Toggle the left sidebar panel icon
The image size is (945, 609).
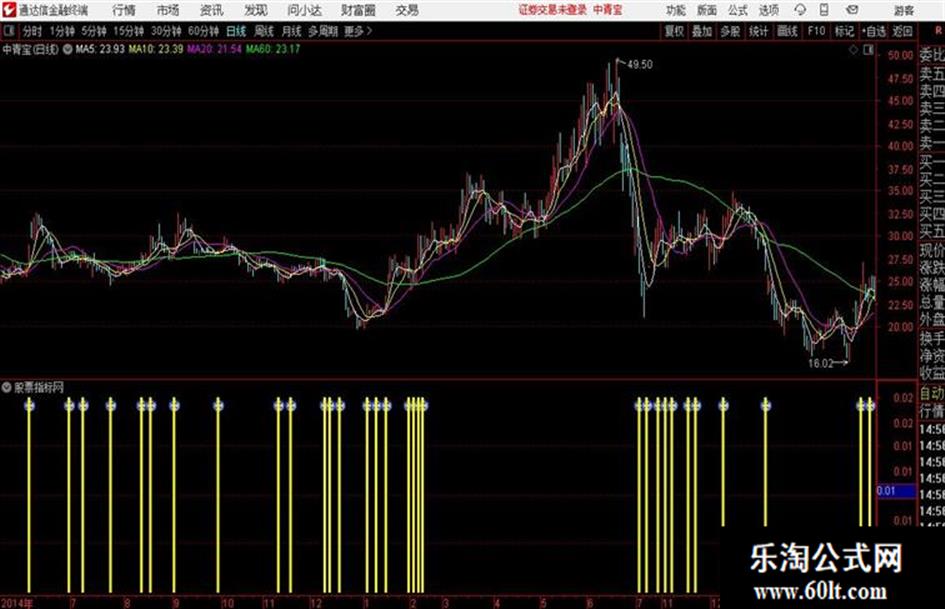pyautogui.click(x=9, y=31)
